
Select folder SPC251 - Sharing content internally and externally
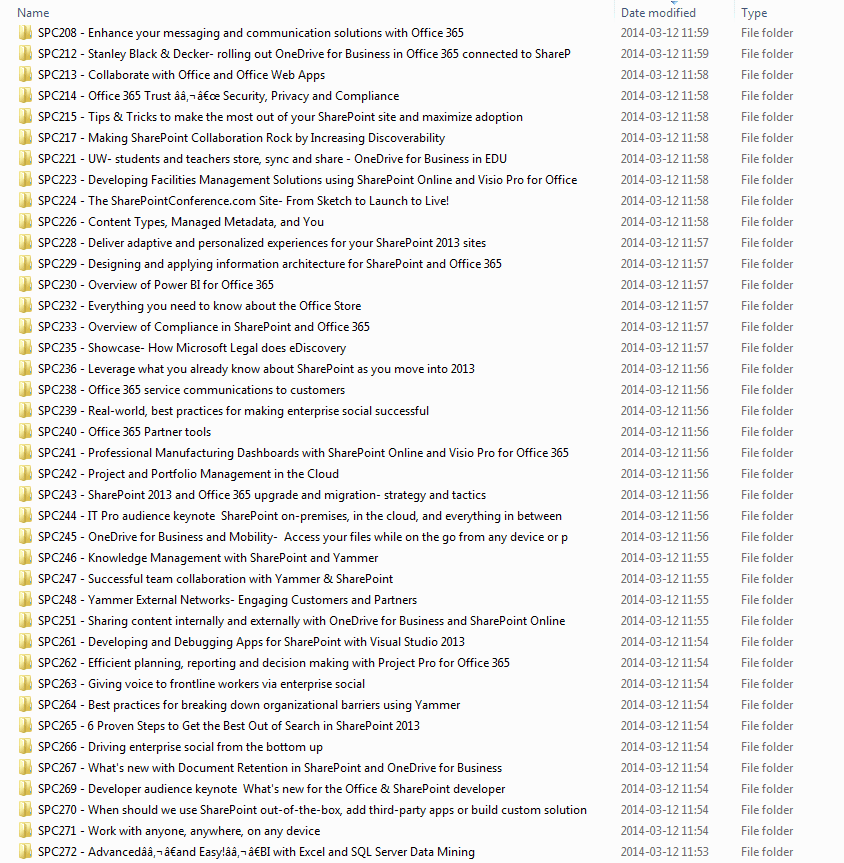[302, 621]
